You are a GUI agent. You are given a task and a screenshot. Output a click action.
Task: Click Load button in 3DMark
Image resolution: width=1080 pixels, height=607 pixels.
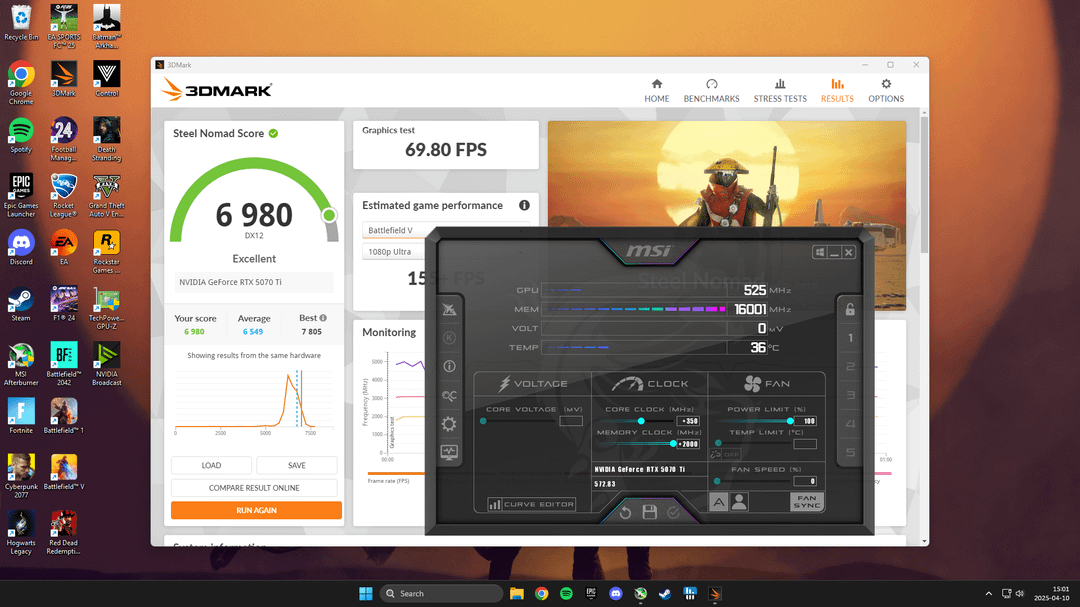click(211, 465)
